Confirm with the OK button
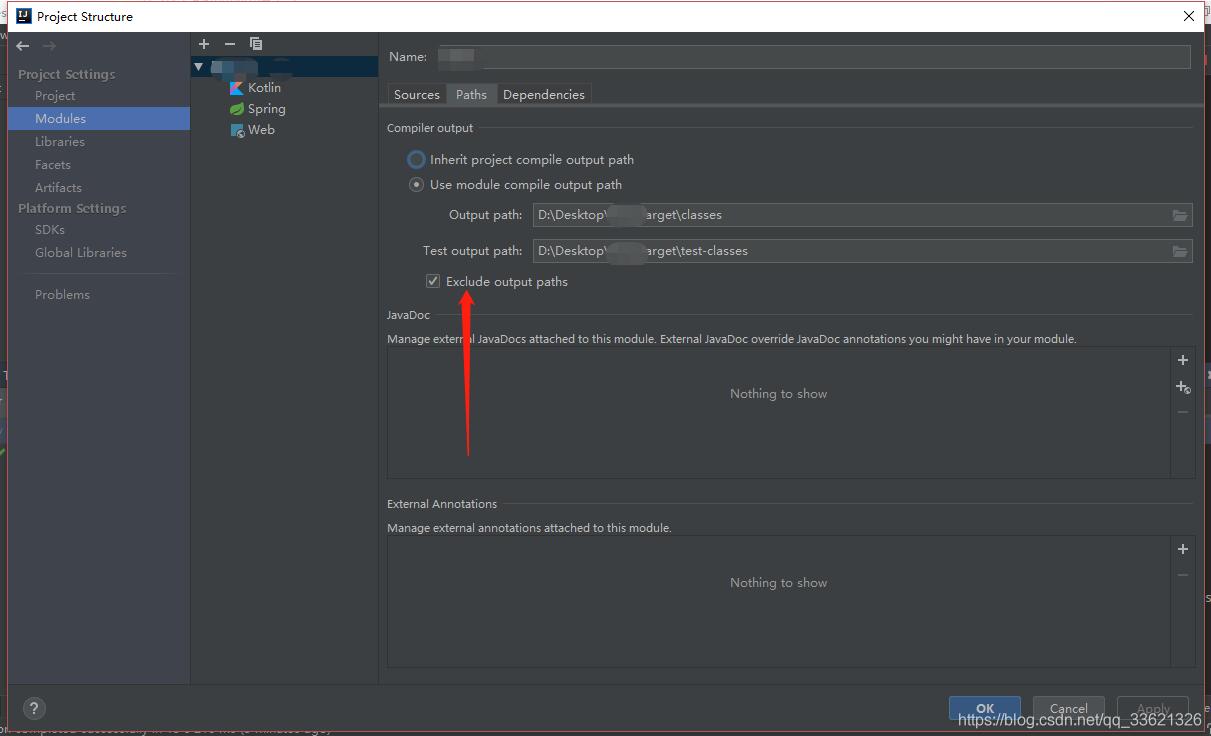The image size is (1211, 736). pos(985,708)
